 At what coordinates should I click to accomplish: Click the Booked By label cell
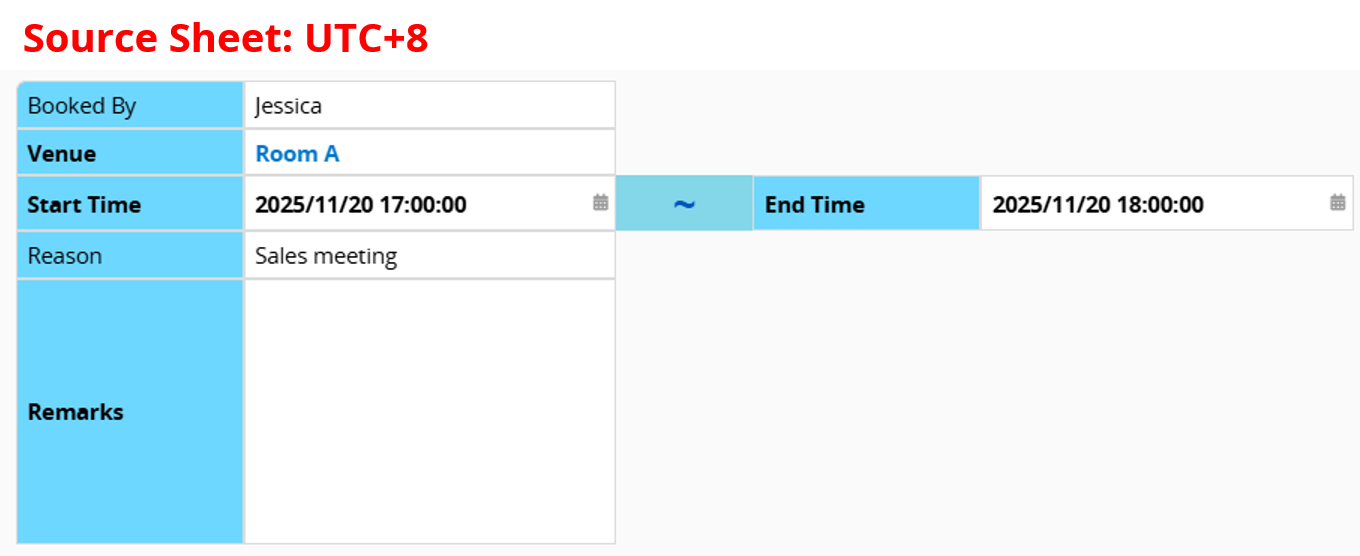130,106
